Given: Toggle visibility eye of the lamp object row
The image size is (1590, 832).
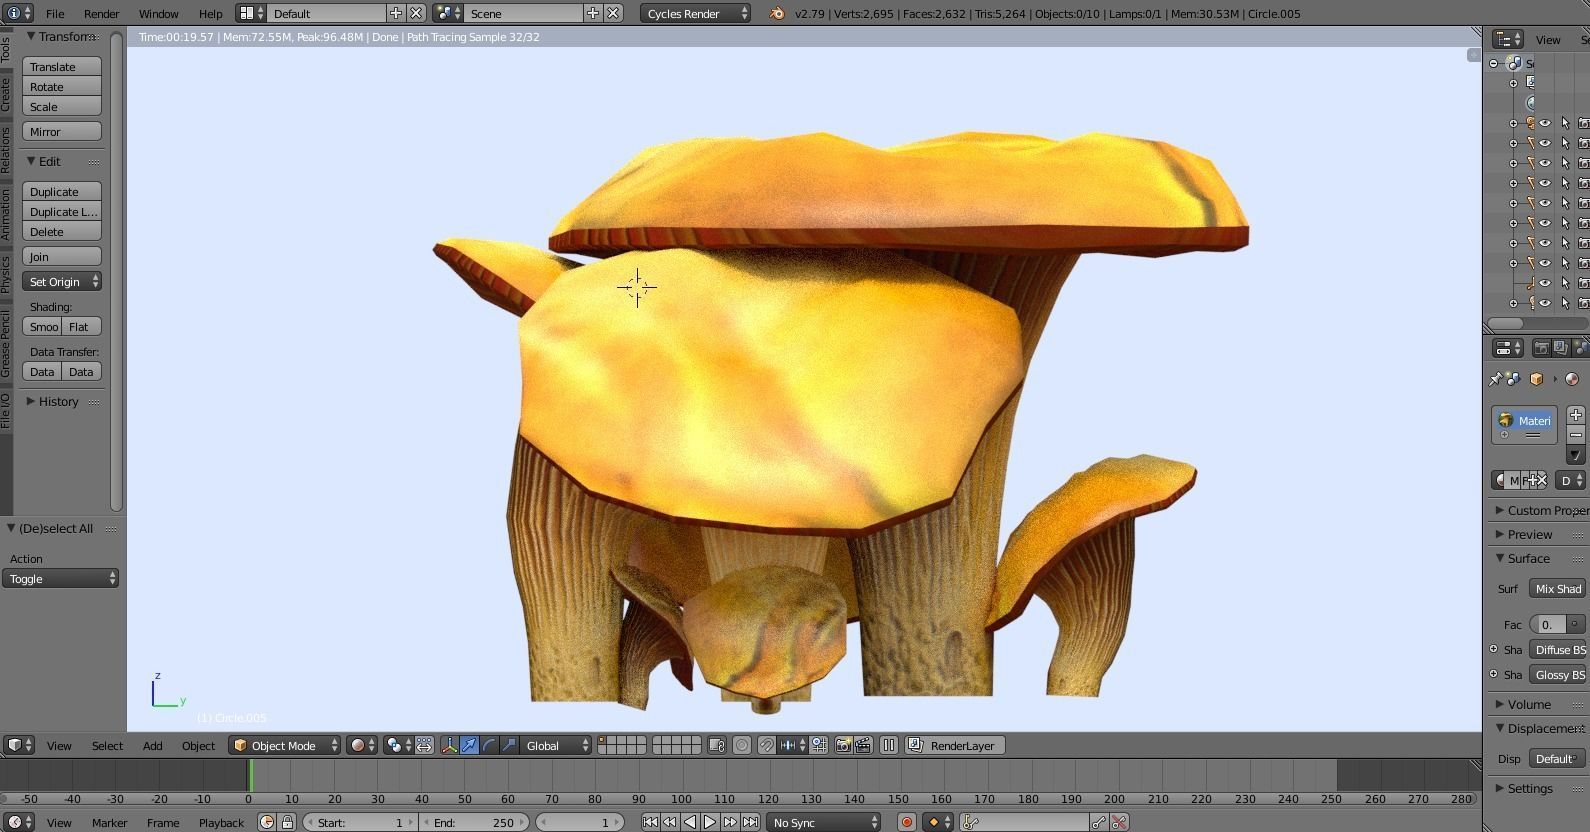Looking at the screenshot, I should click(x=1546, y=303).
